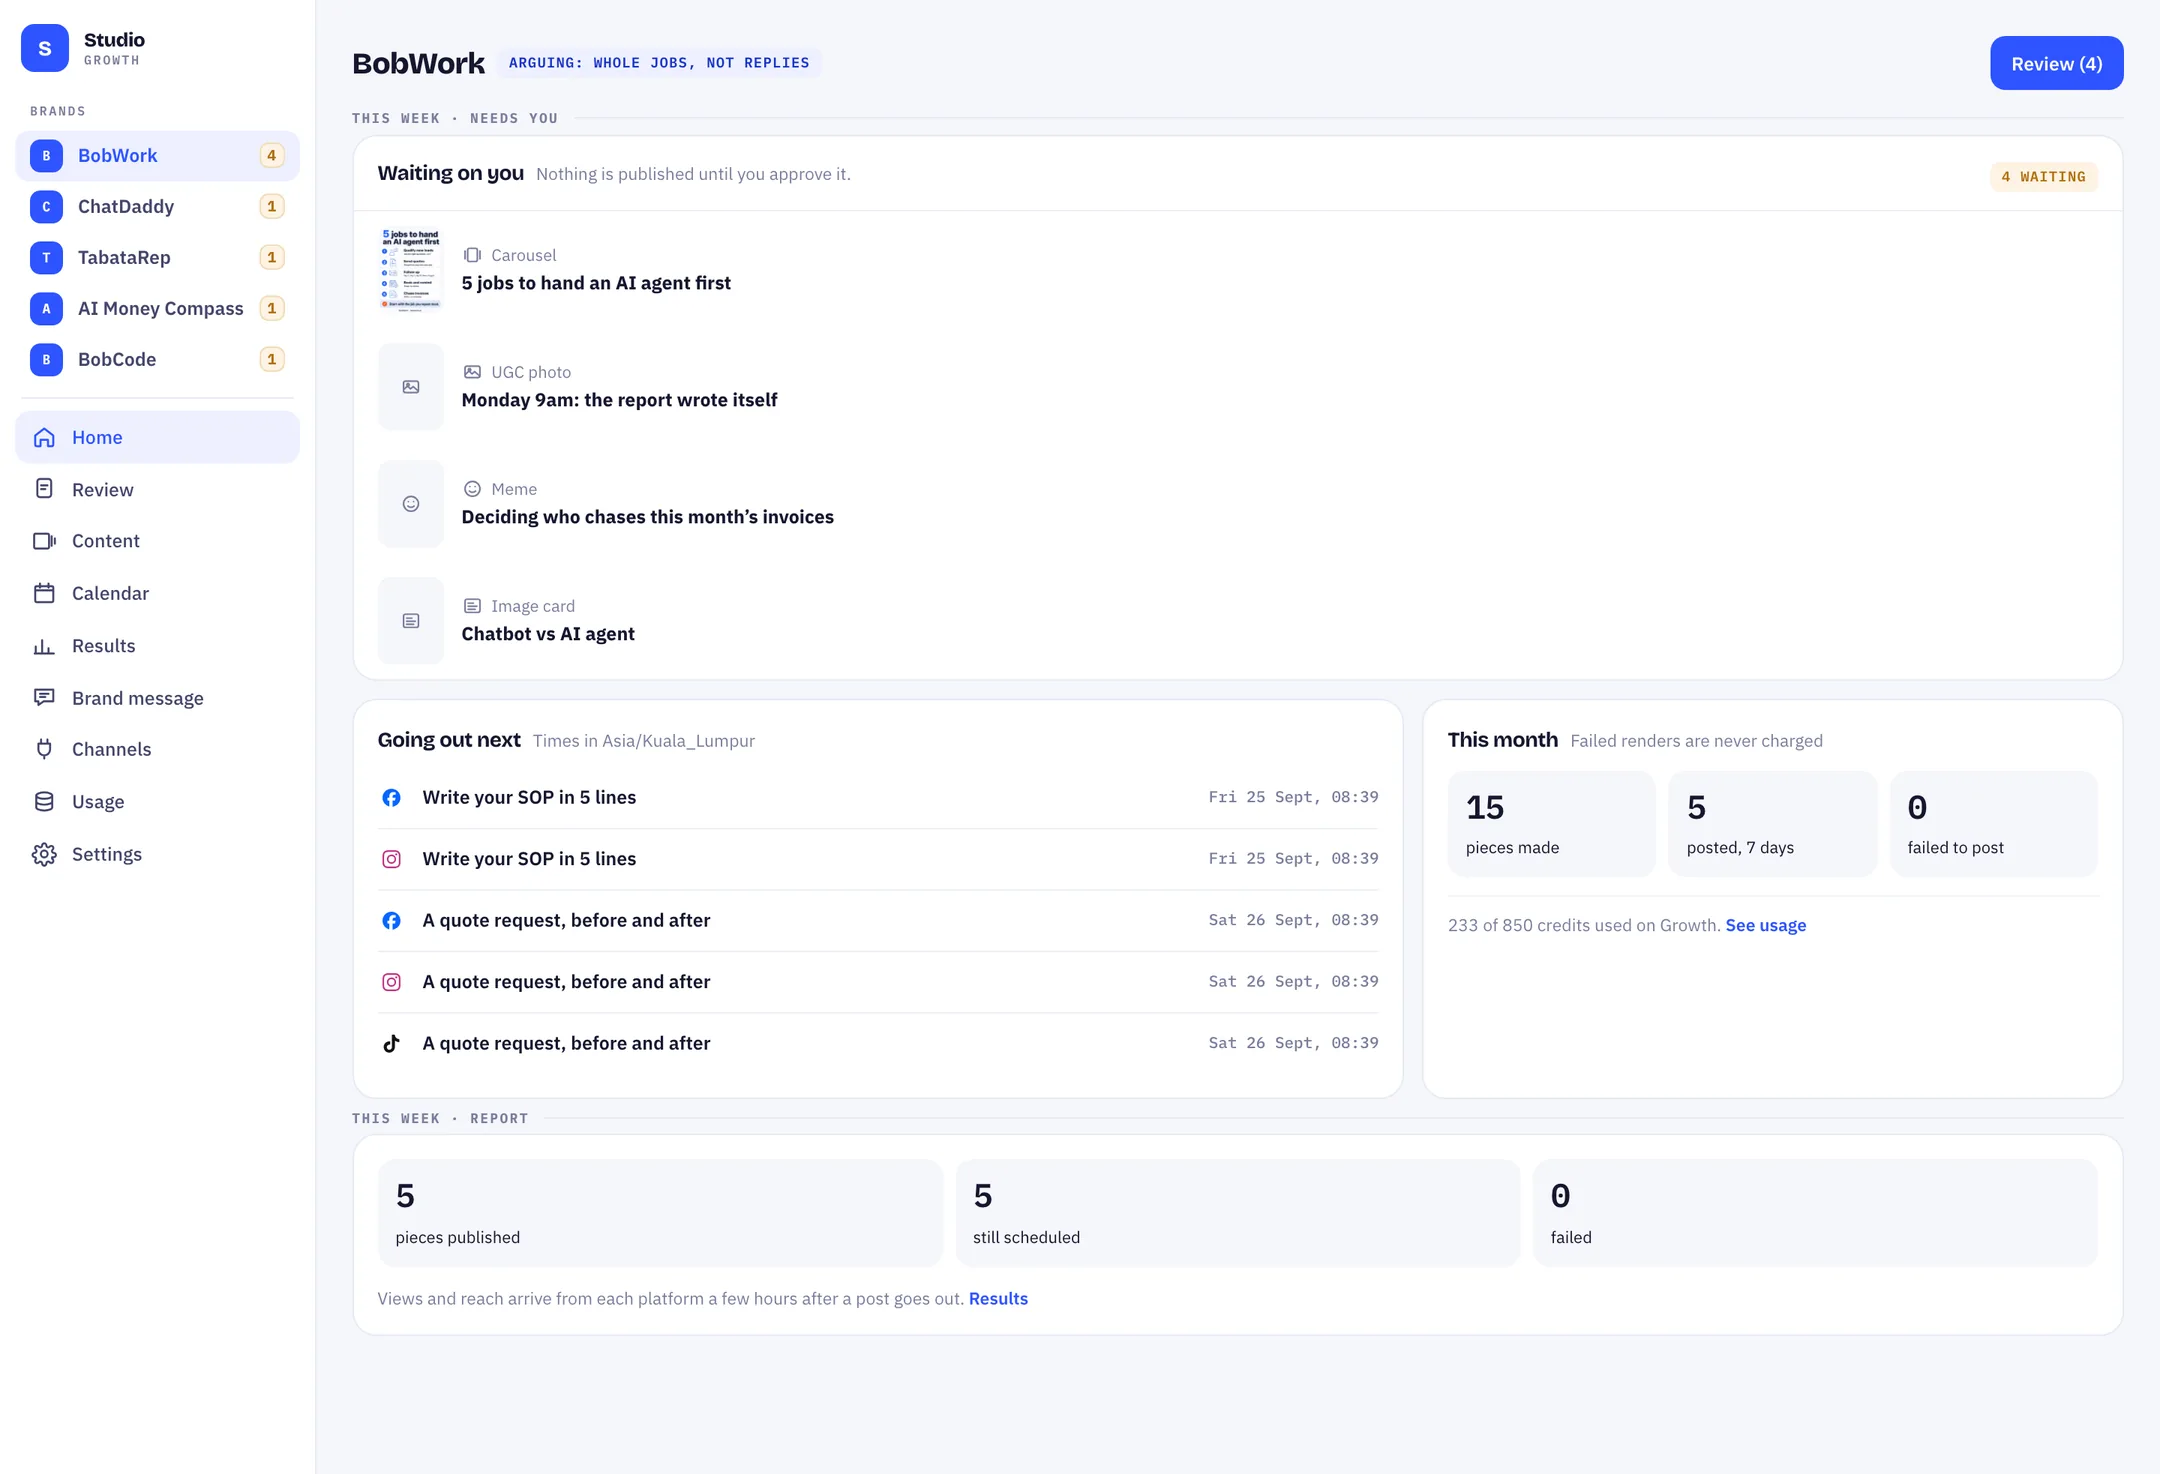This screenshot has height=1474, width=2160.
Task: Switch to the BobCode brand
Action: (x=158, y=360)
